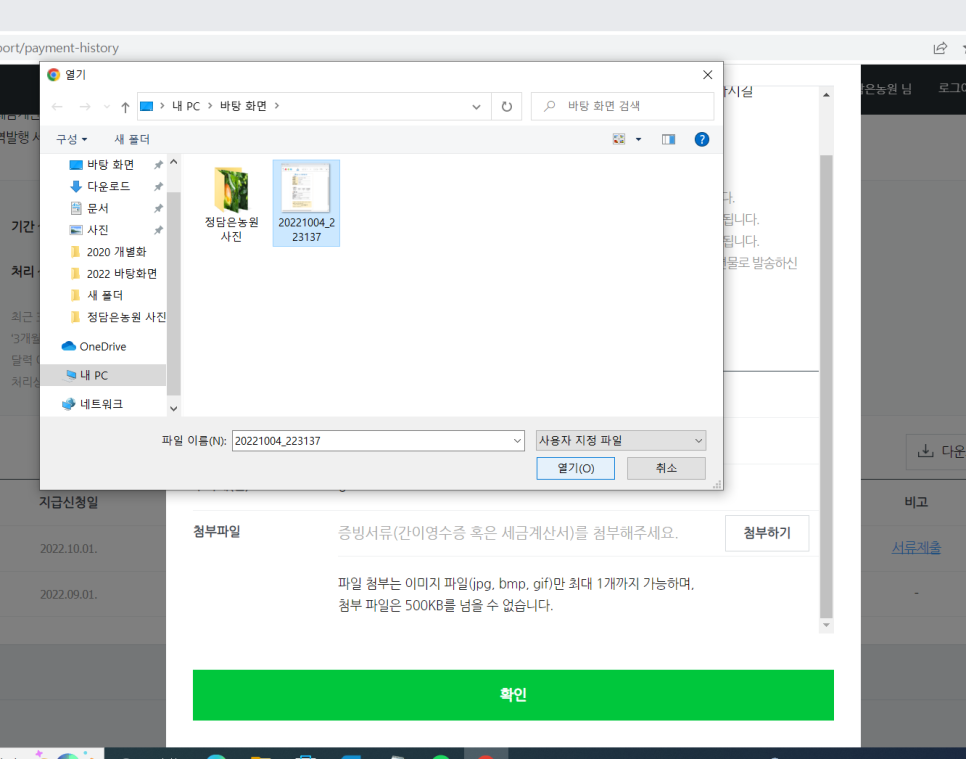Select the 20221004_223137 image file thumbnail
966x759 pixels.
pos(306,203)
